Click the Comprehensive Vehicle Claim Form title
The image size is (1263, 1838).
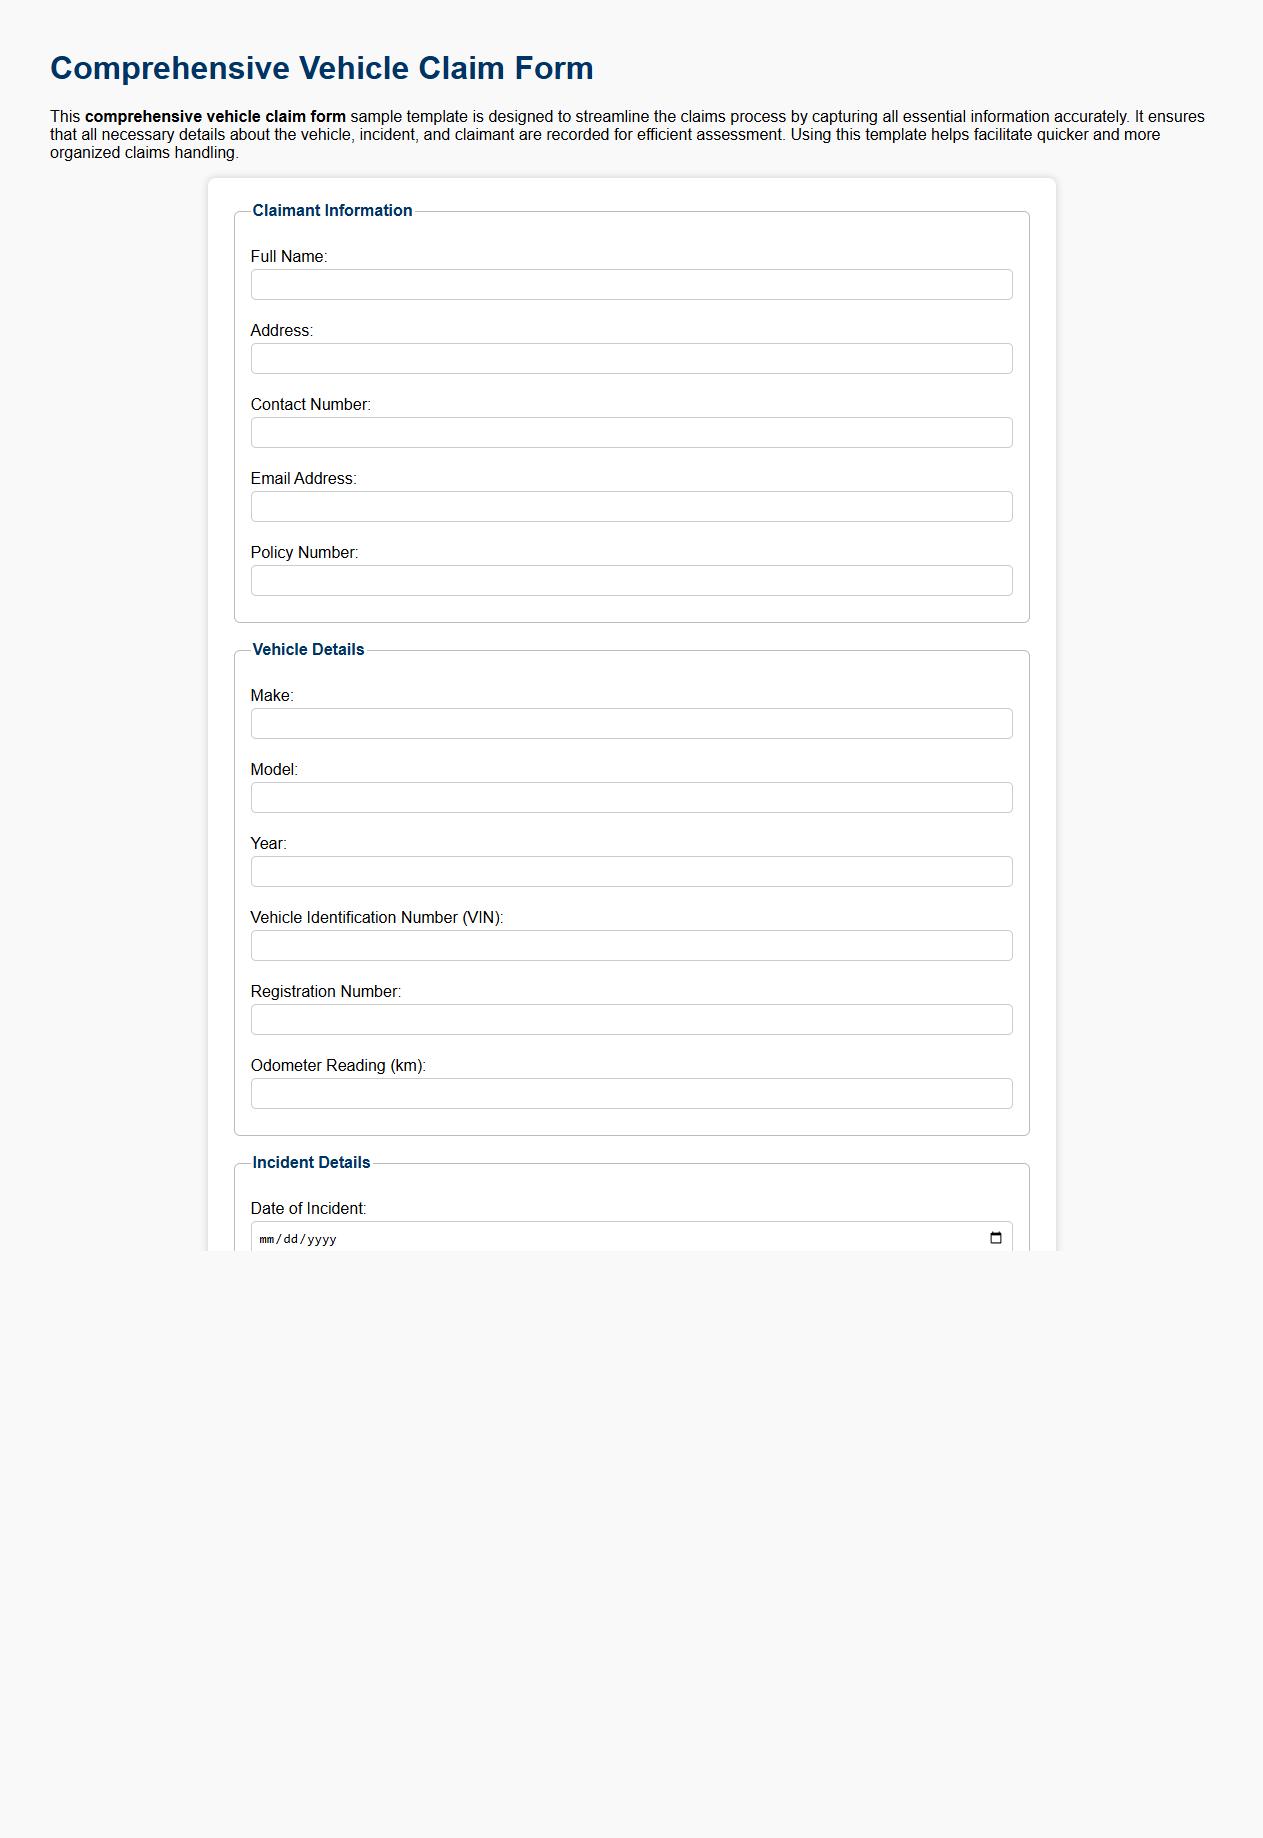click(x=322, y=68)
